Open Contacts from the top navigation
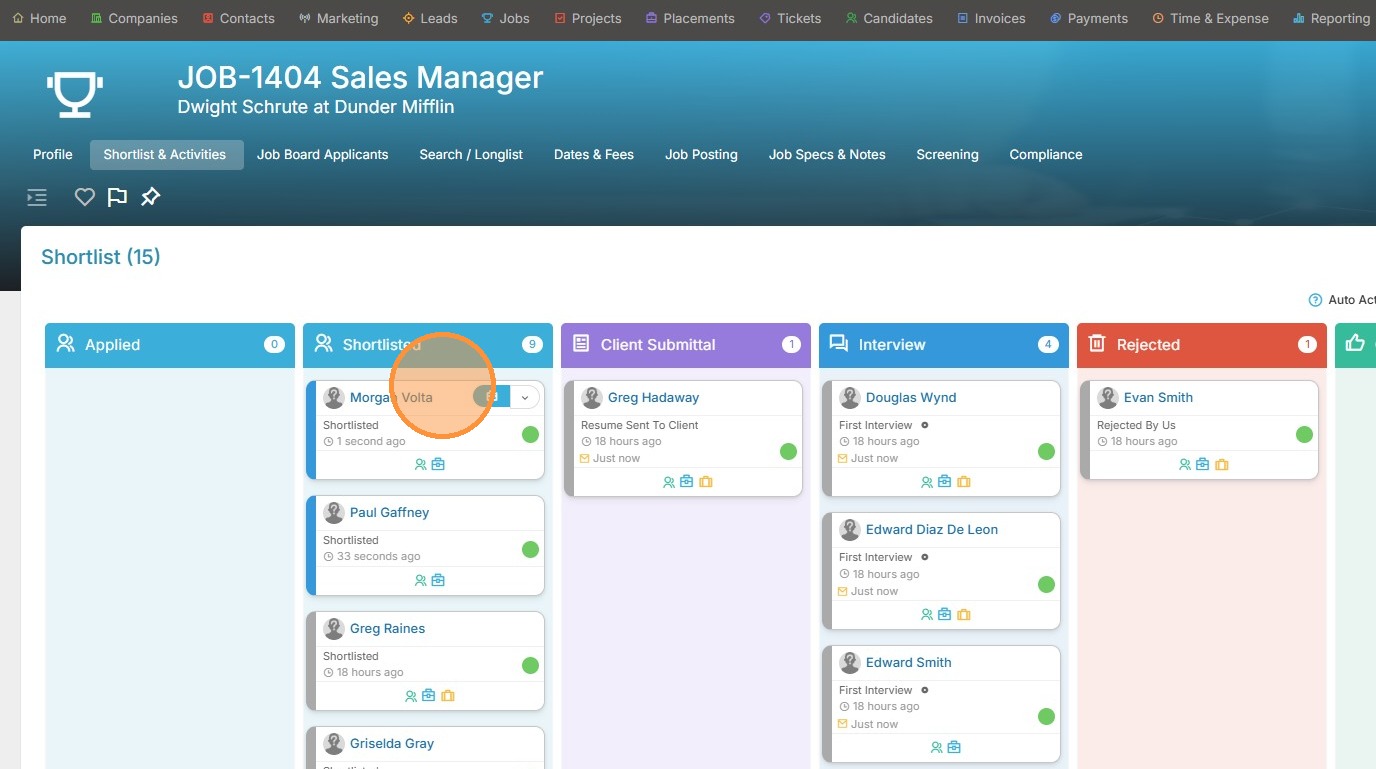The height and width of the screenshot is (769, 1376). click(238, 18)
